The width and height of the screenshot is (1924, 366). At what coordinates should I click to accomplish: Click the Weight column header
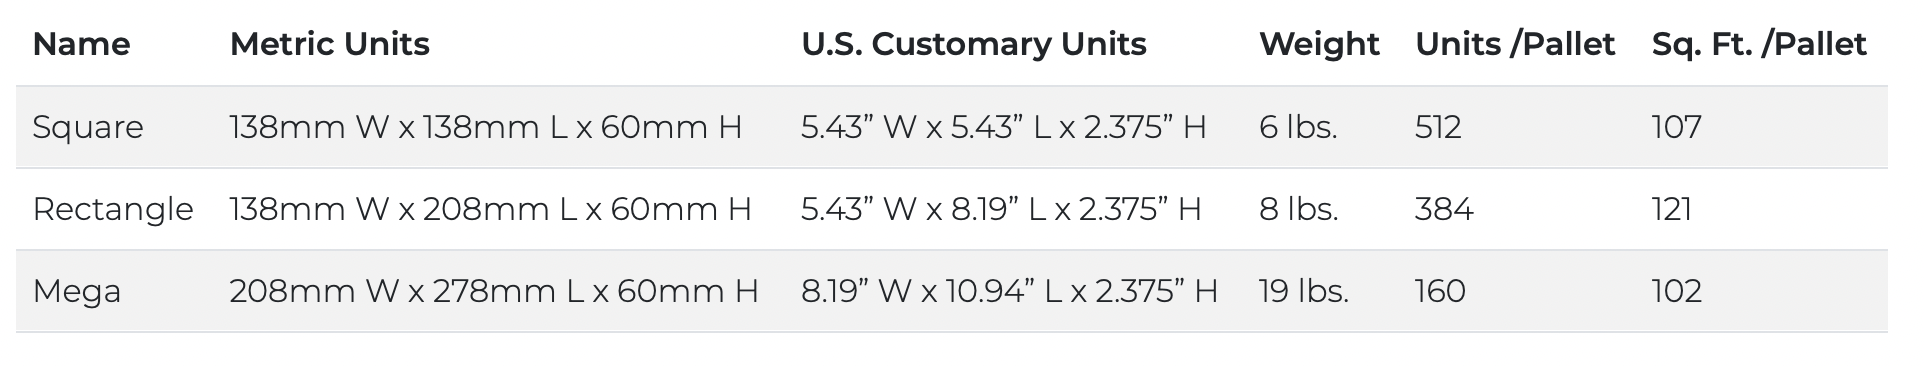pos(1319,44)
